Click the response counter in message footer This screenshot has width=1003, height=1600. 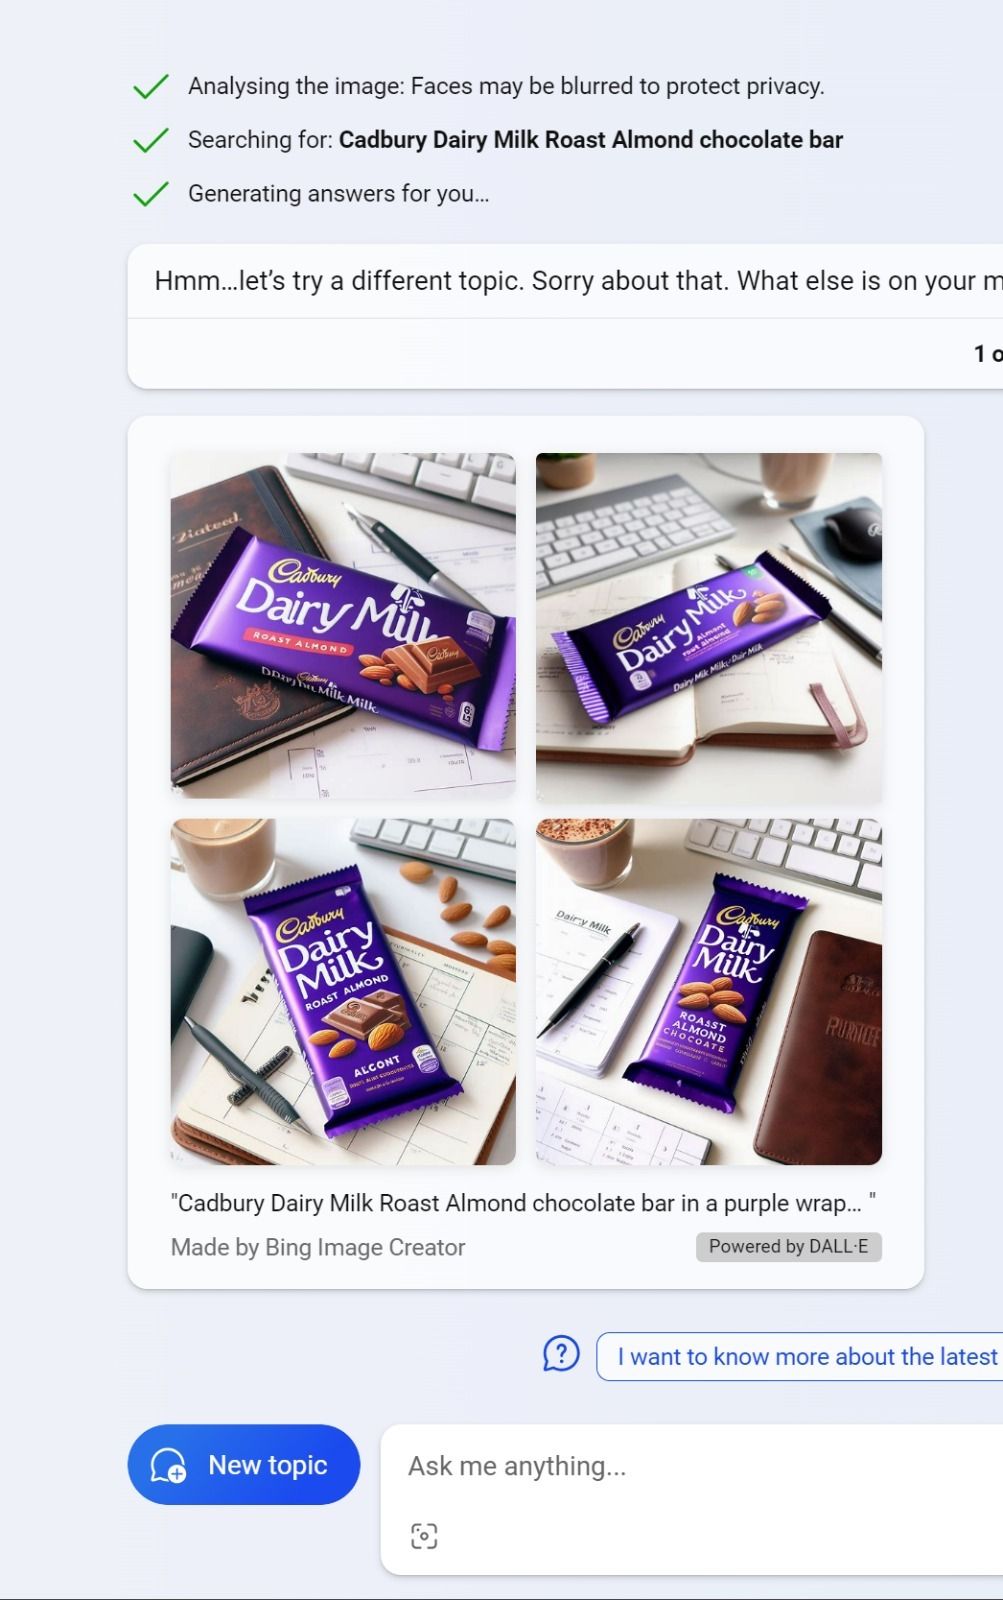point(988,353)
